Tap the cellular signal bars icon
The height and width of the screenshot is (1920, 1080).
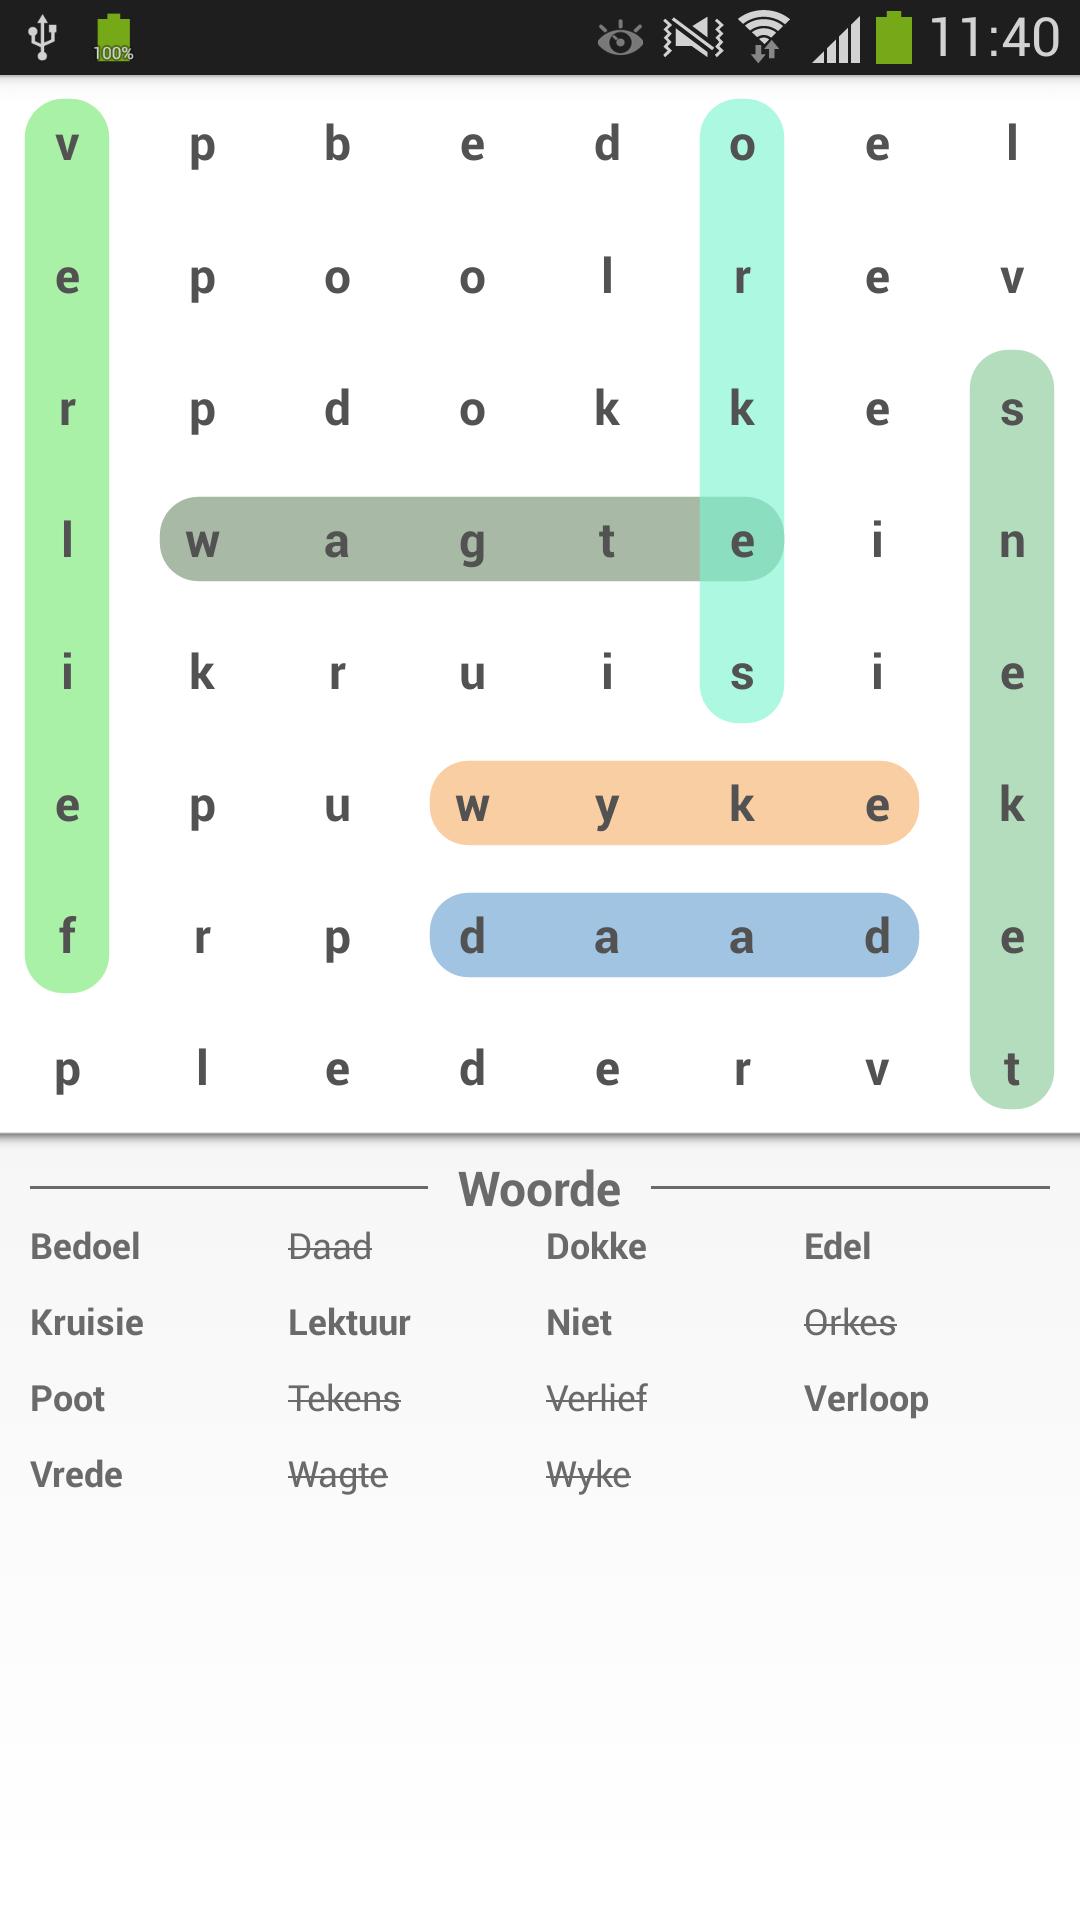838,38
